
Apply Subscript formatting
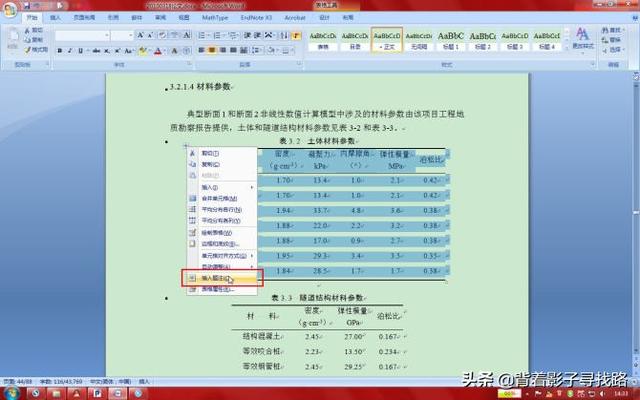[x=107, y=51]
